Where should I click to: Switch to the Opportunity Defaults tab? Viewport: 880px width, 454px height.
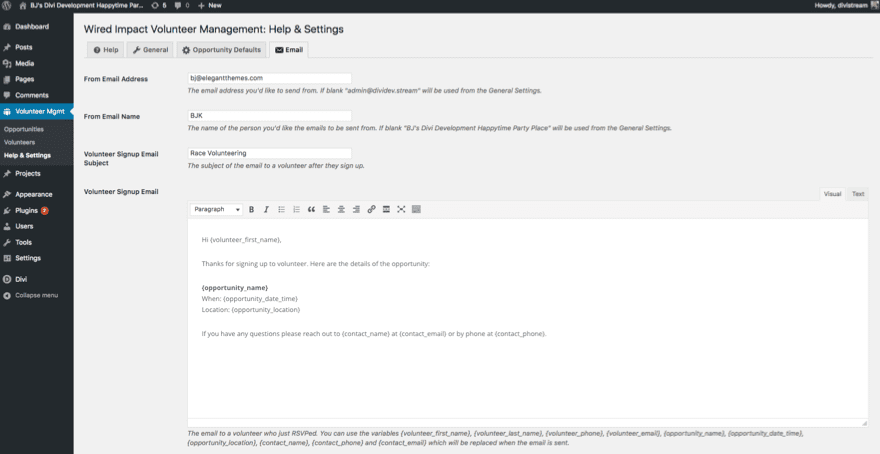point(221,49)
